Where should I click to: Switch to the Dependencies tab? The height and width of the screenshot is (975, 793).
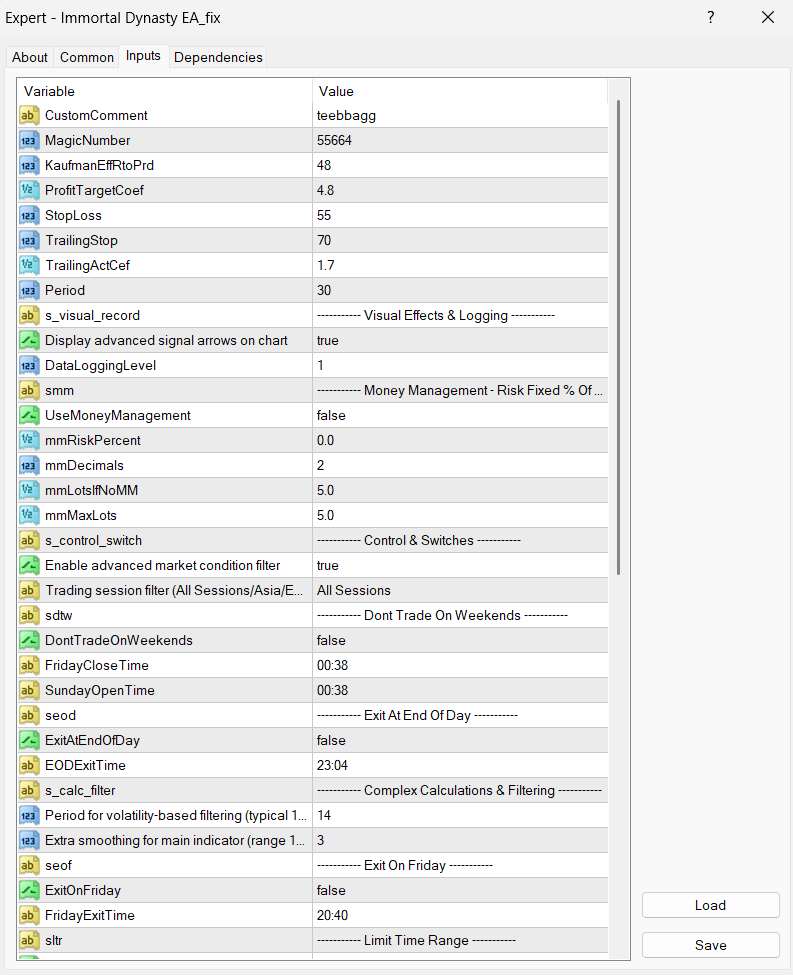coord(218,57)
